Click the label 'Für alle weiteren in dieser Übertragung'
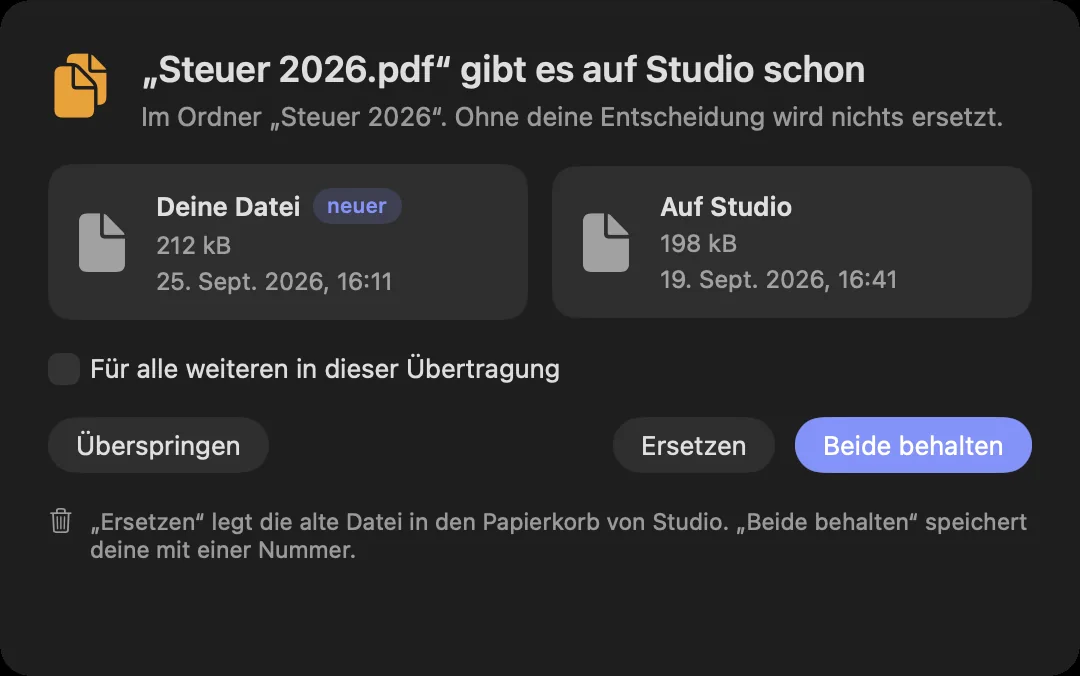 tap(325, 369)
